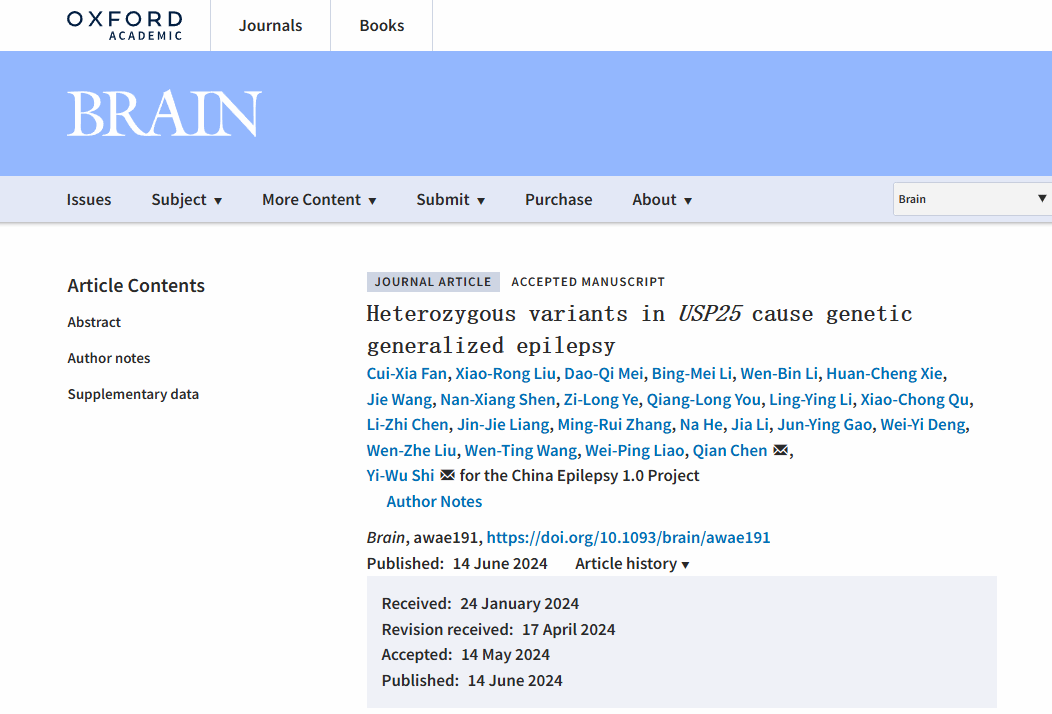The height and width of the screenshot is (714, 1052).
Task: Switch to the Journals tab
Action: [270, 26]
